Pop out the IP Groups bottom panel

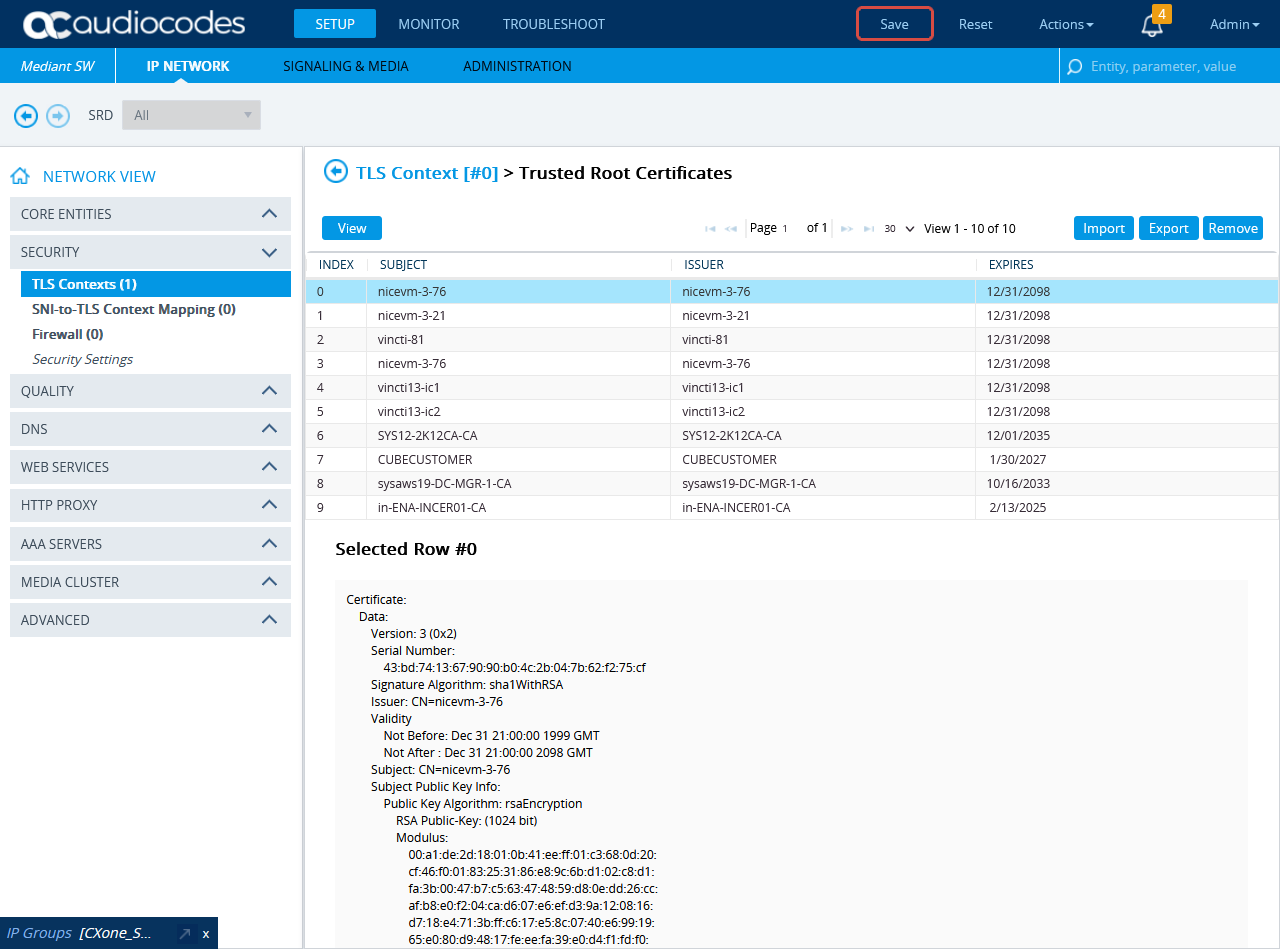[185, 933]
